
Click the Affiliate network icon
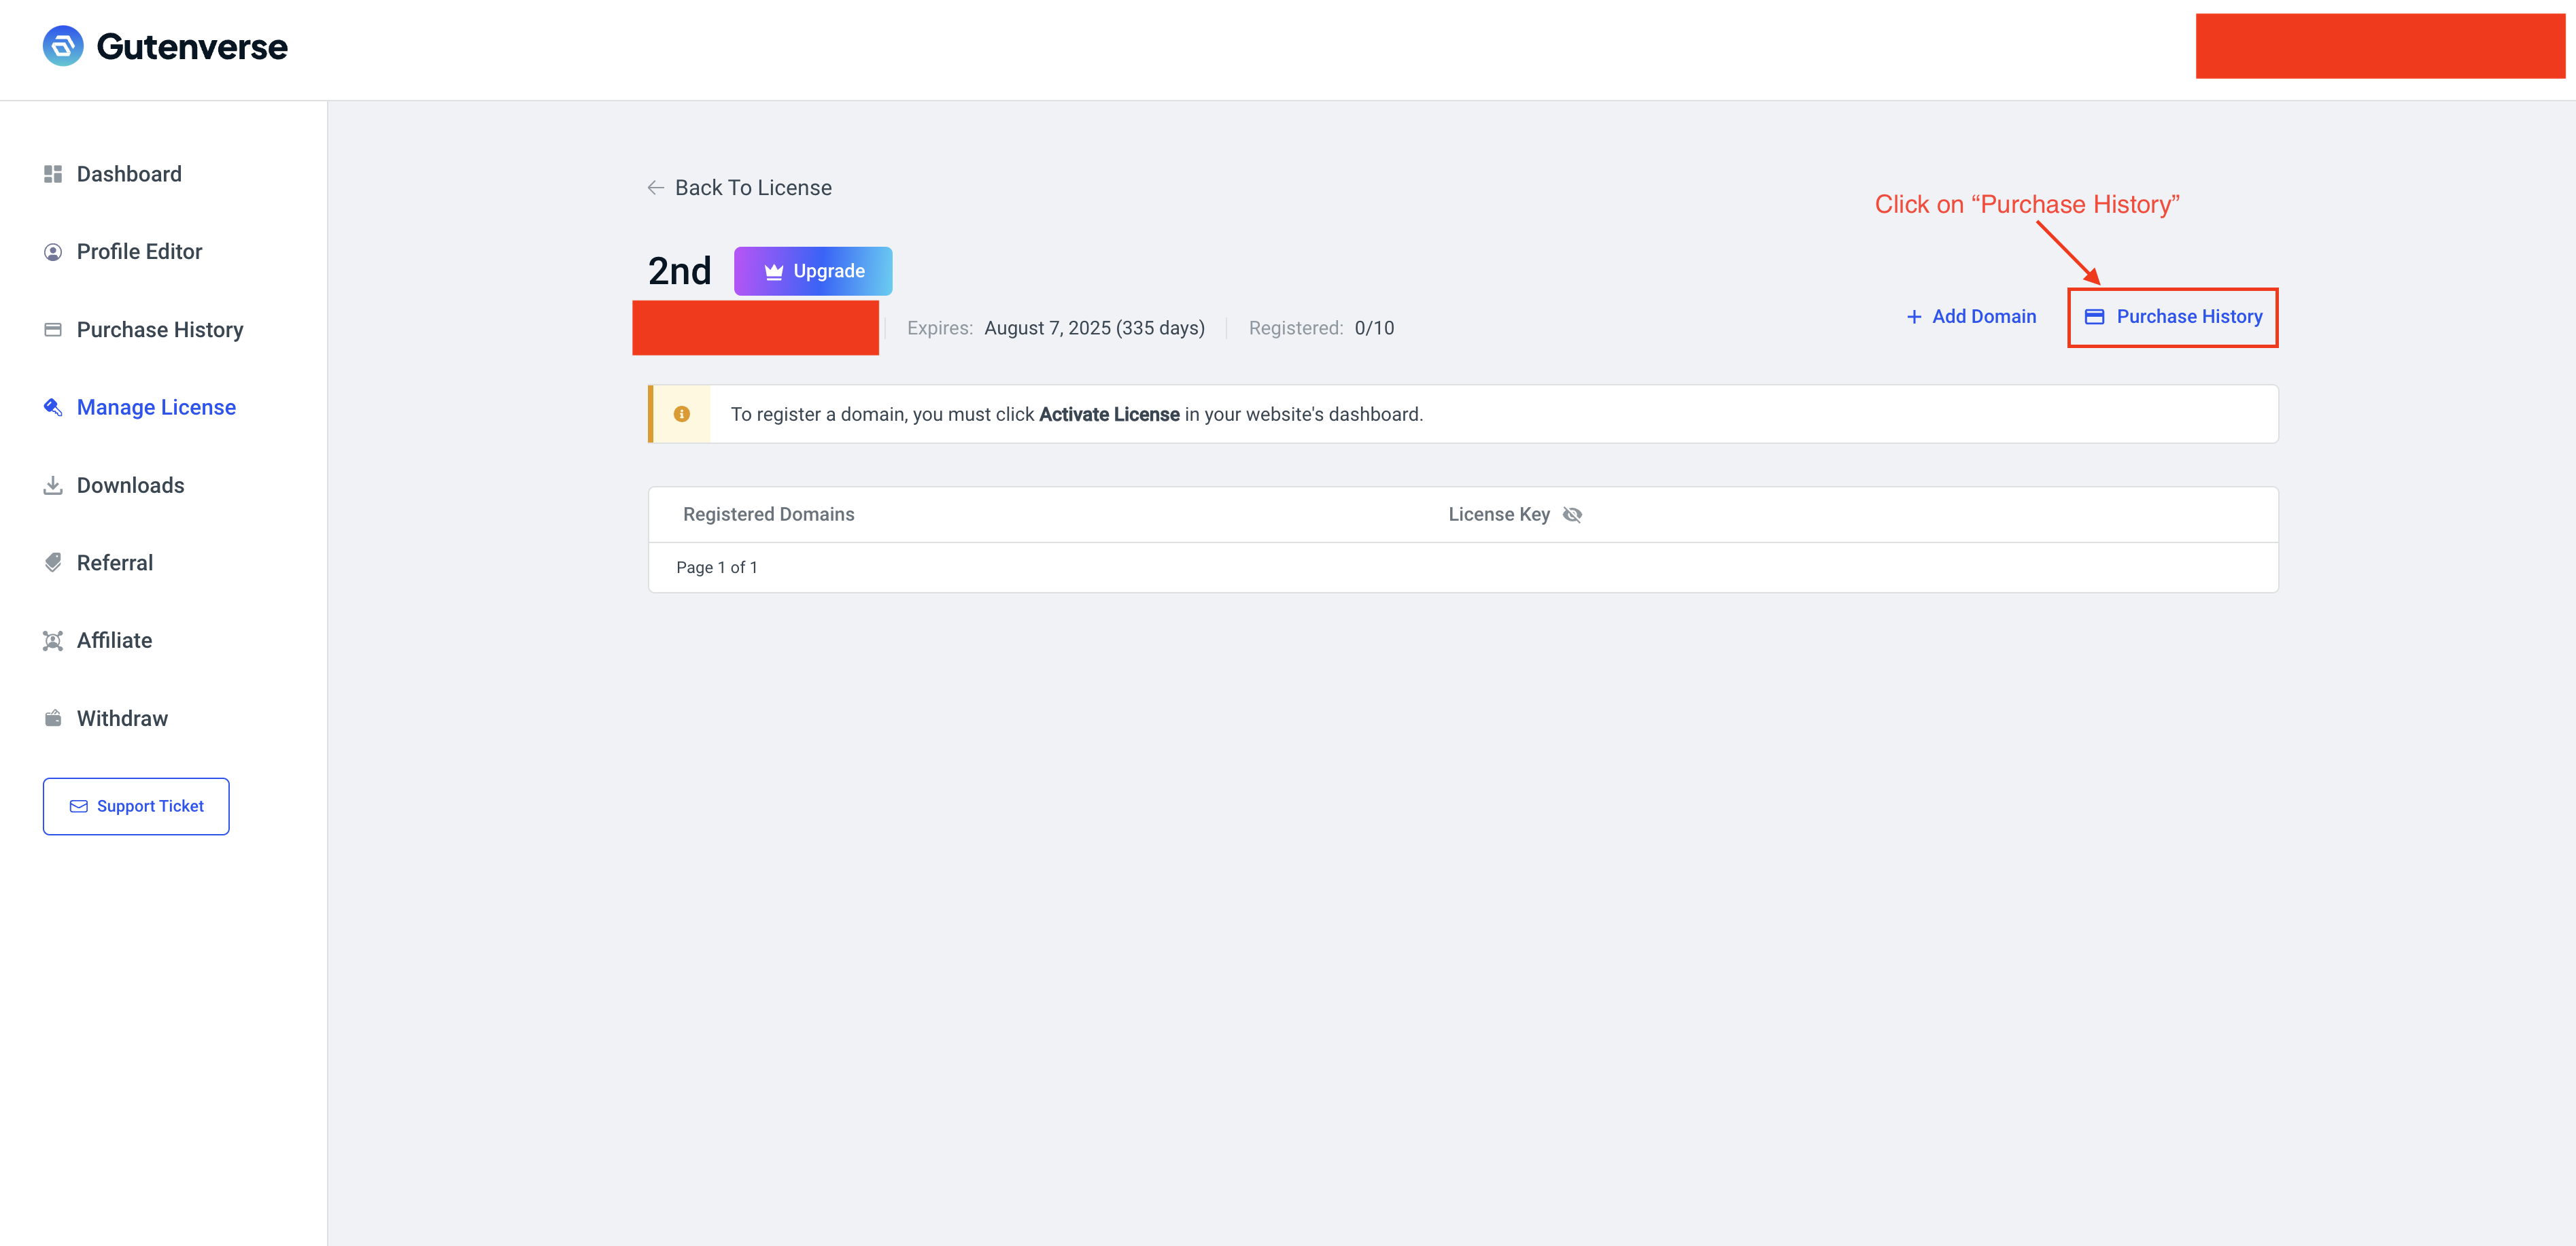(53, 641)
